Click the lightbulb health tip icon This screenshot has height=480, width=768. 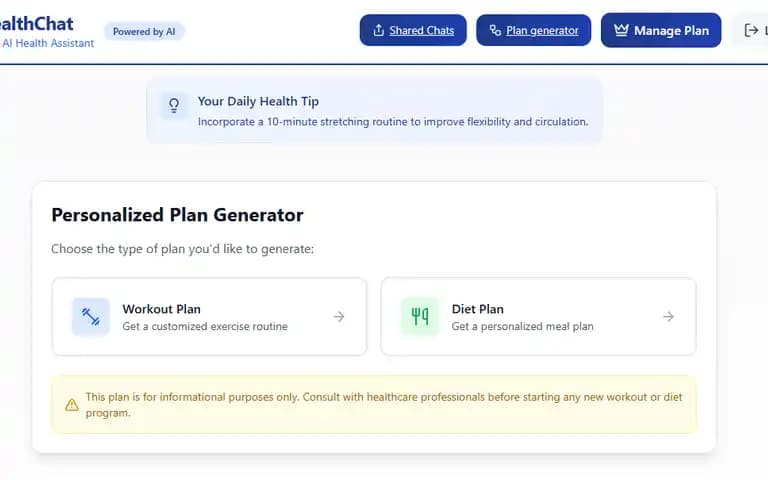click(174, 105)
